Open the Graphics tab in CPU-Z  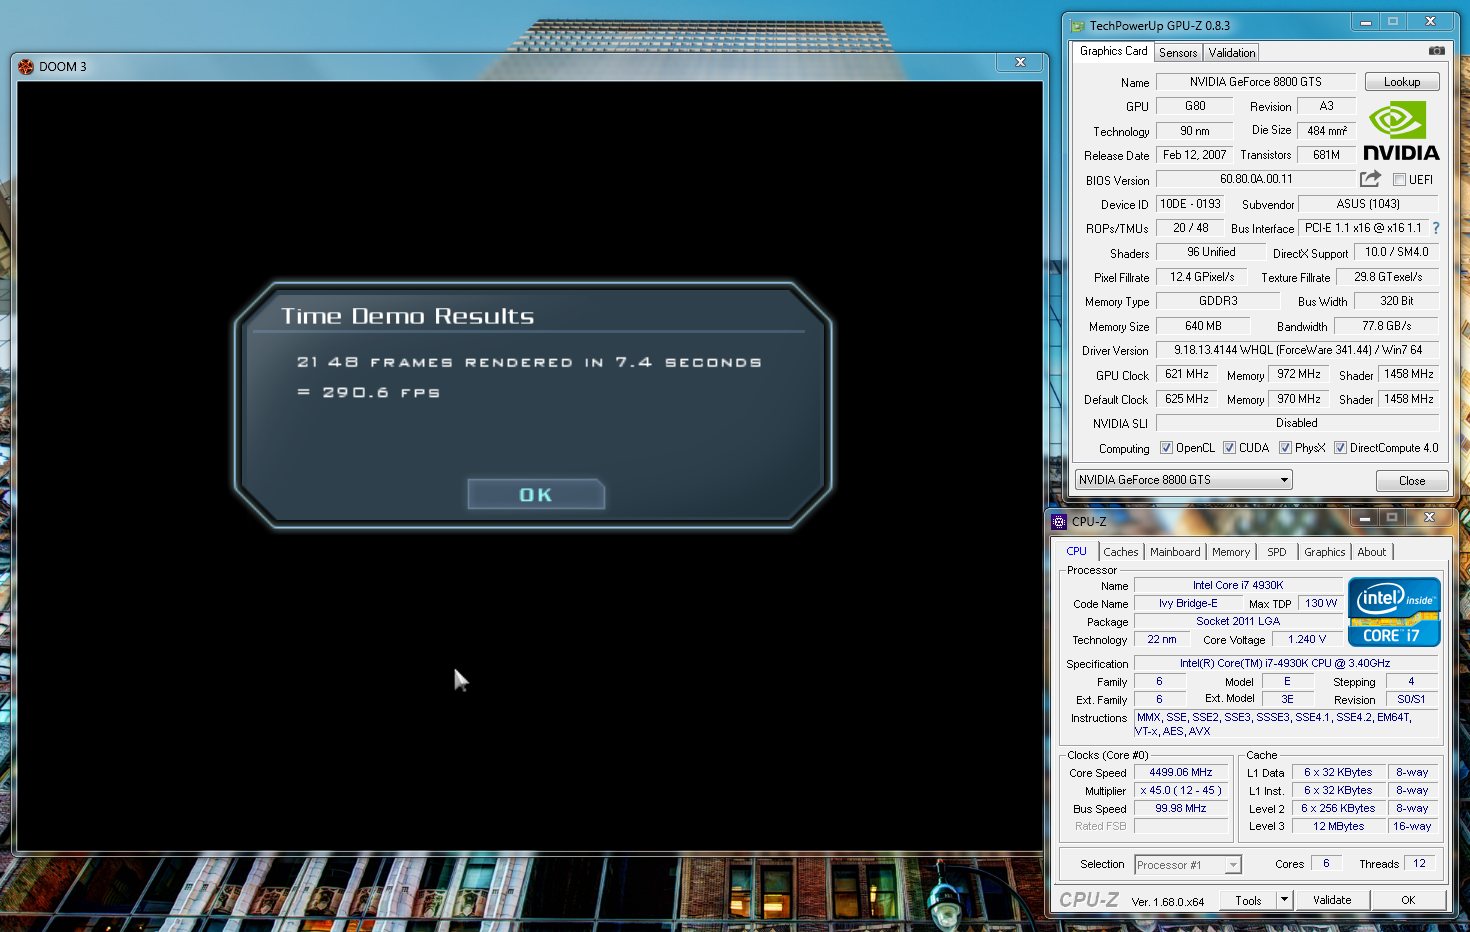click(1325, 552)
